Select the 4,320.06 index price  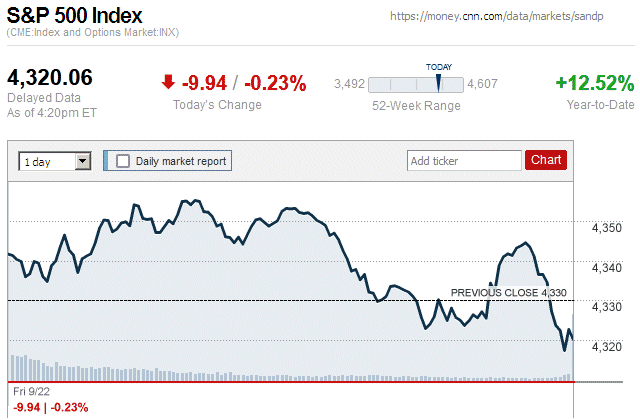pos(49,78)
